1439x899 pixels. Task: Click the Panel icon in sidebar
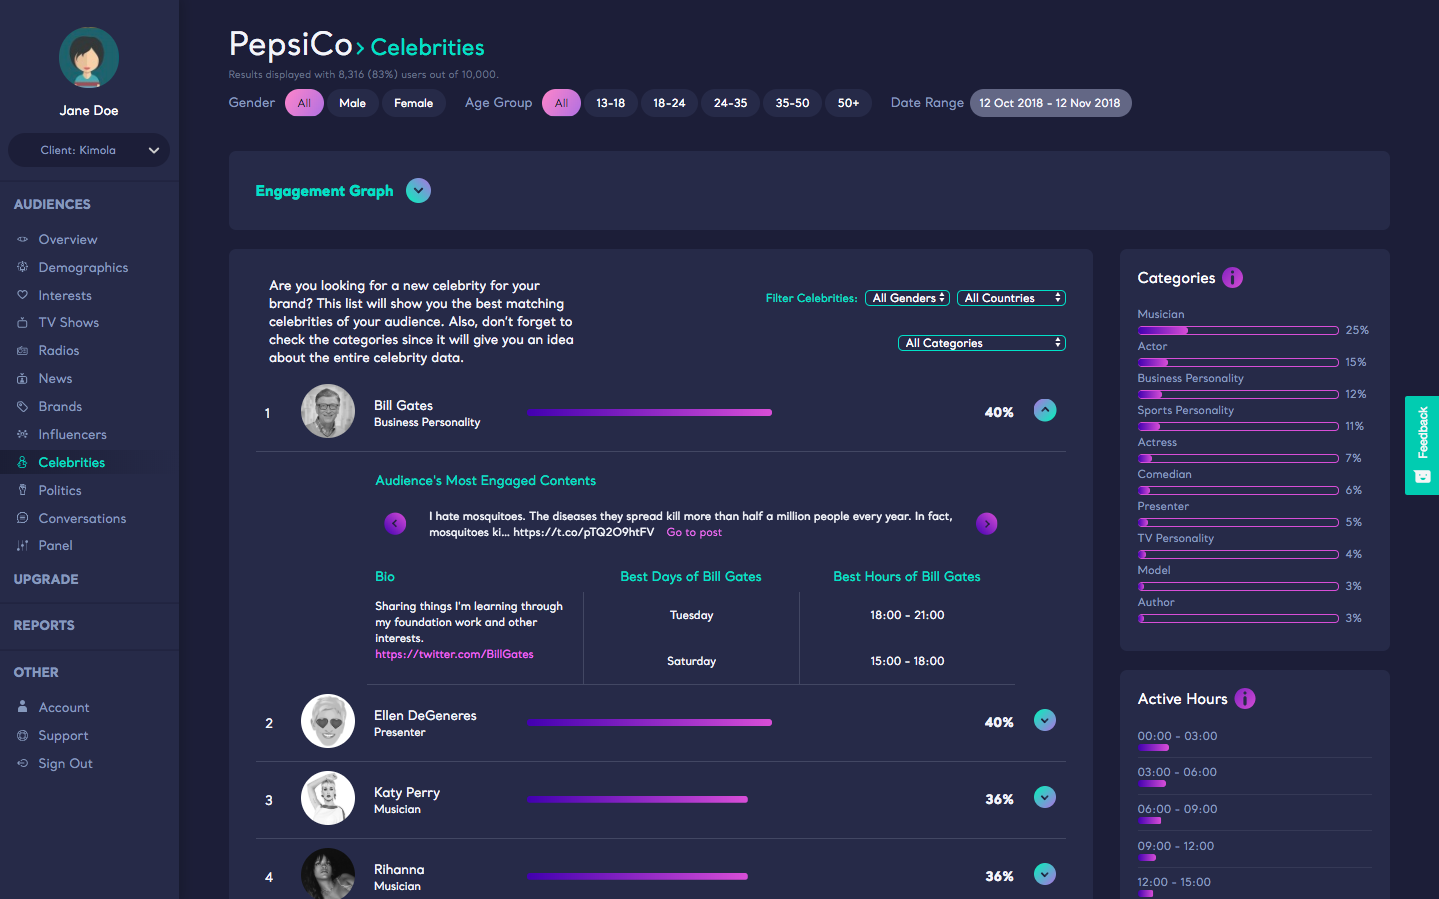22,545
